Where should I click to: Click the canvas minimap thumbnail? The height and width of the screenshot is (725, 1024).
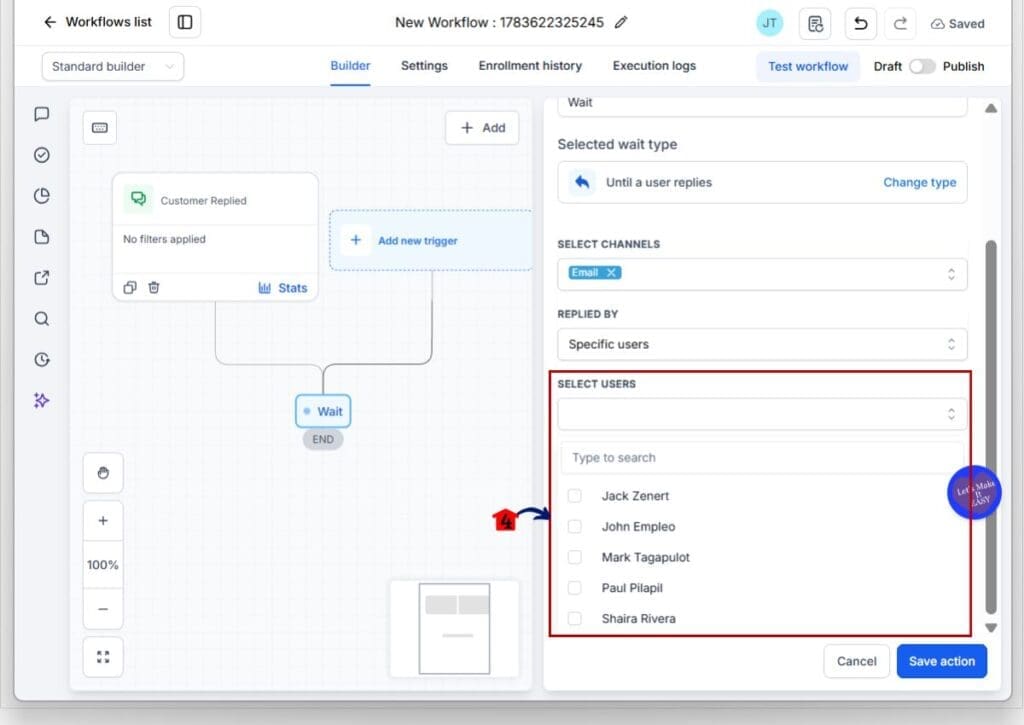click(x=455, y=628)
